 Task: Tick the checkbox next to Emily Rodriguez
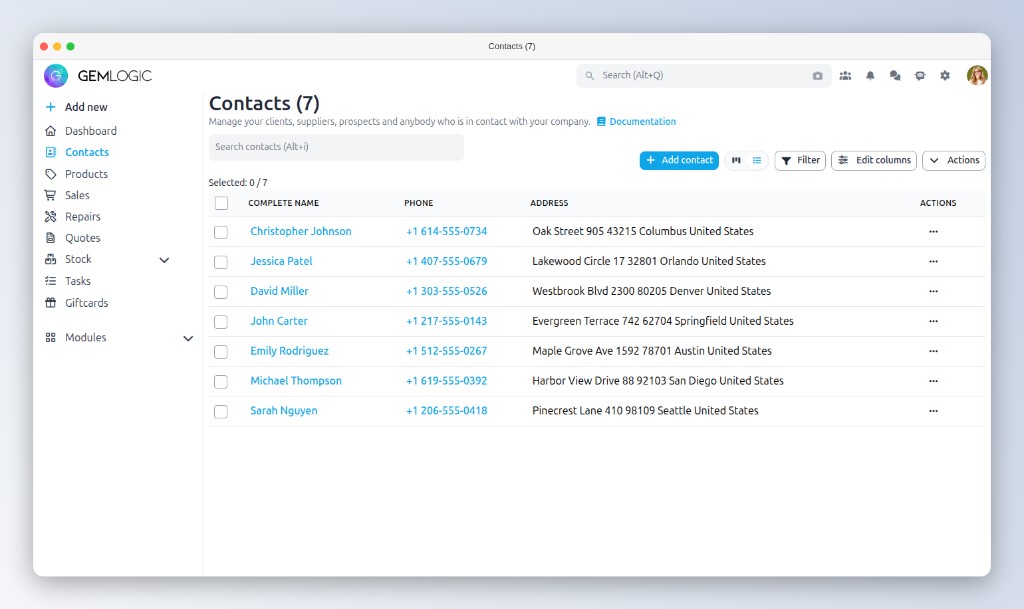[221, 352]
